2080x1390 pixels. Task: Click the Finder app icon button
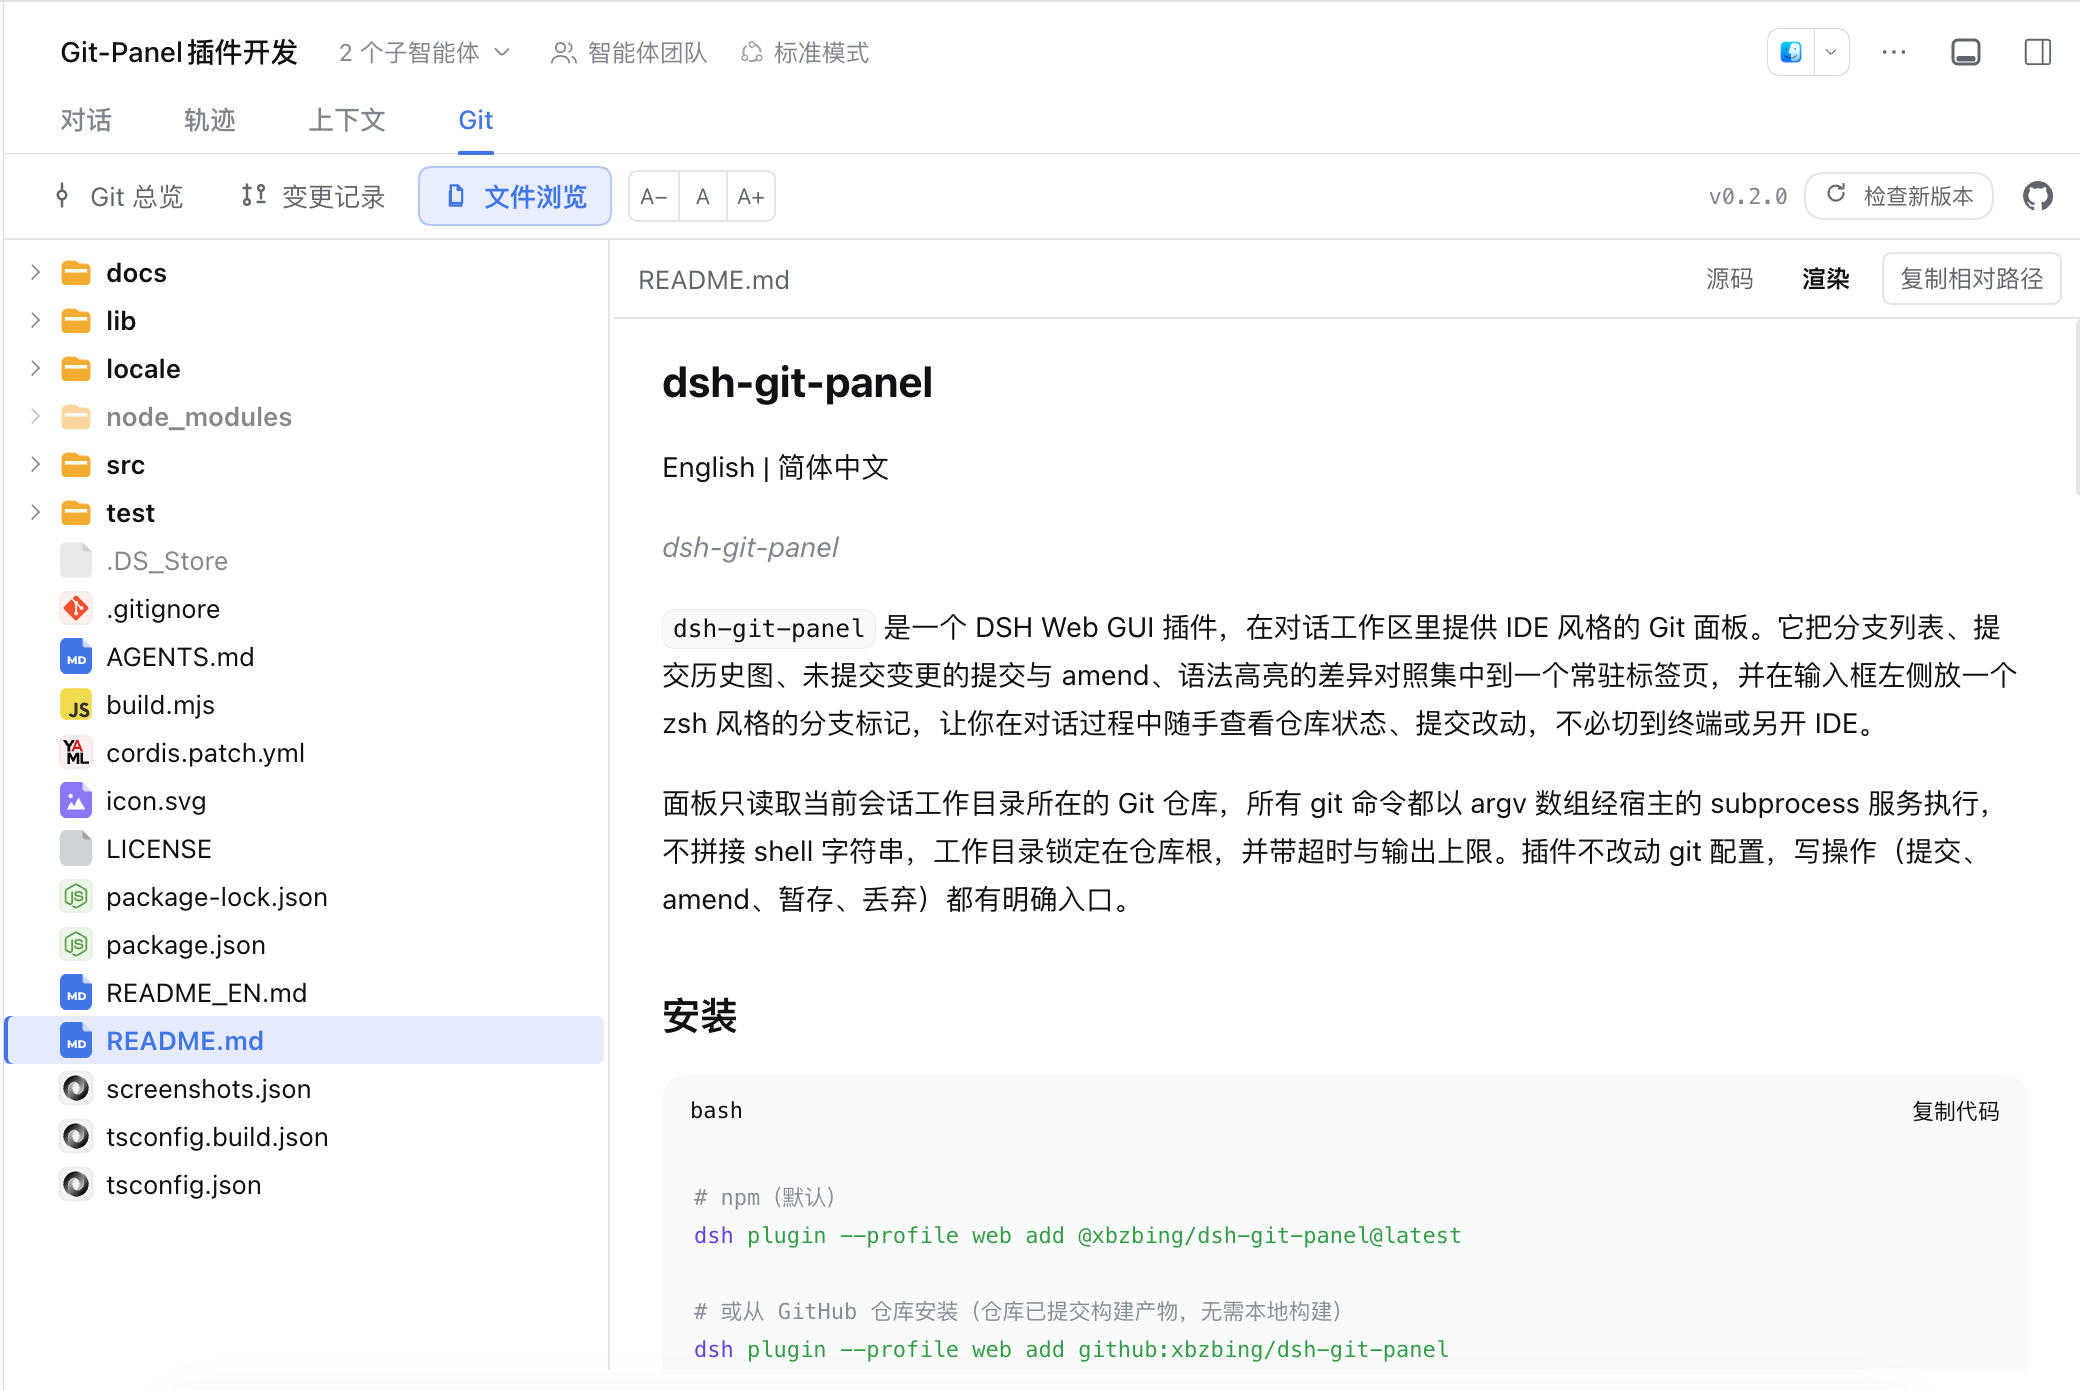click(x=1791, y=52)
